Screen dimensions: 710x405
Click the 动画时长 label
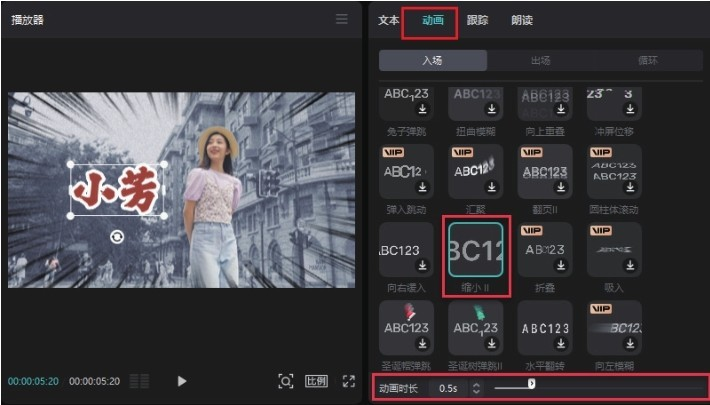(x=398, y=388)
